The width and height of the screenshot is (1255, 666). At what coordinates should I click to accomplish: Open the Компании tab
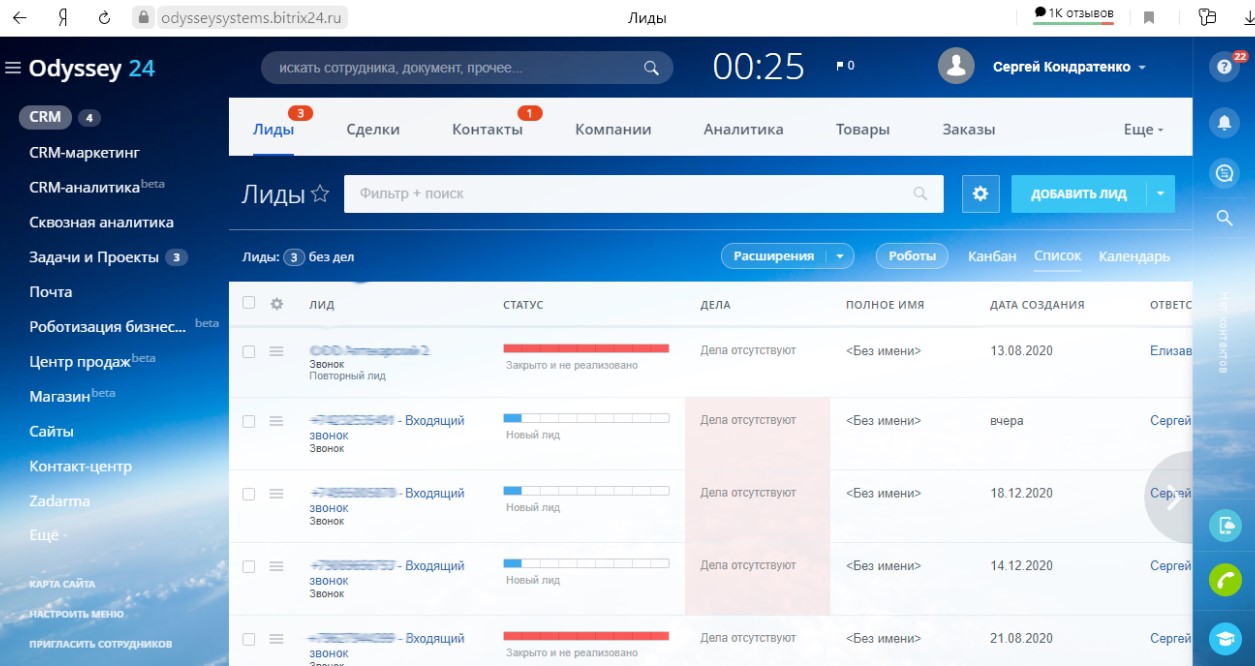613,129
